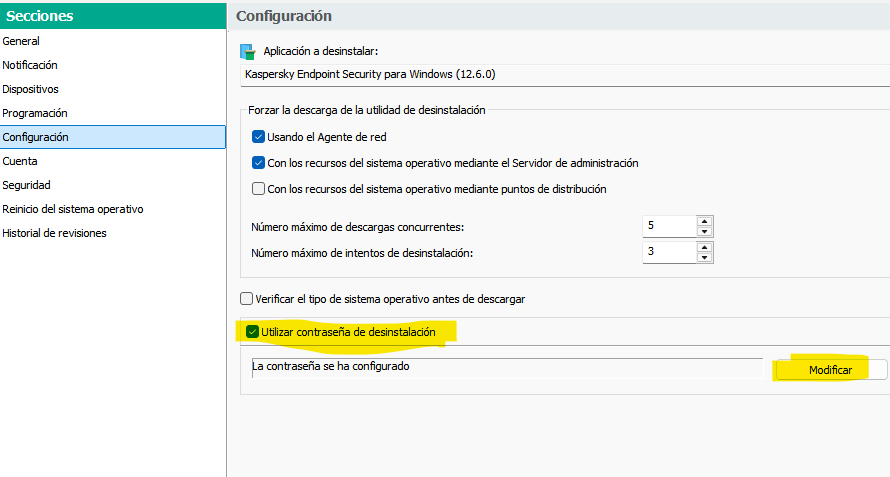Enable puntos de distribución checkbox

point(258,189)
